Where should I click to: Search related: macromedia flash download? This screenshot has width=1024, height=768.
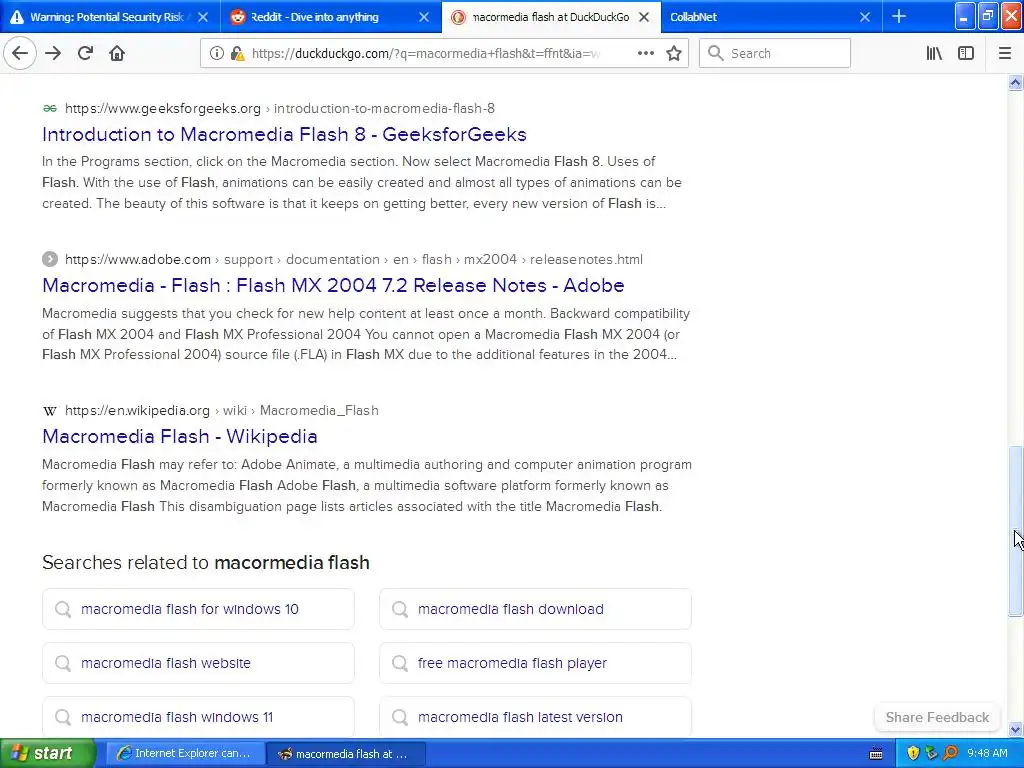[536, 609]
